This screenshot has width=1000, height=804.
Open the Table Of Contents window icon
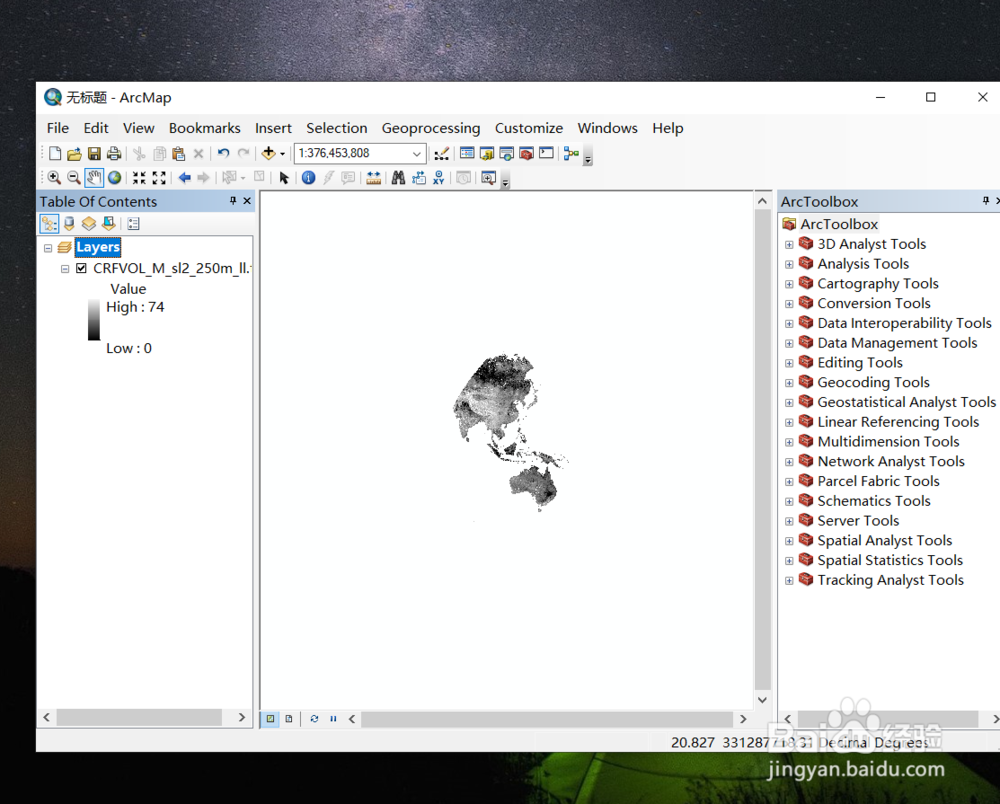point(467,154)
